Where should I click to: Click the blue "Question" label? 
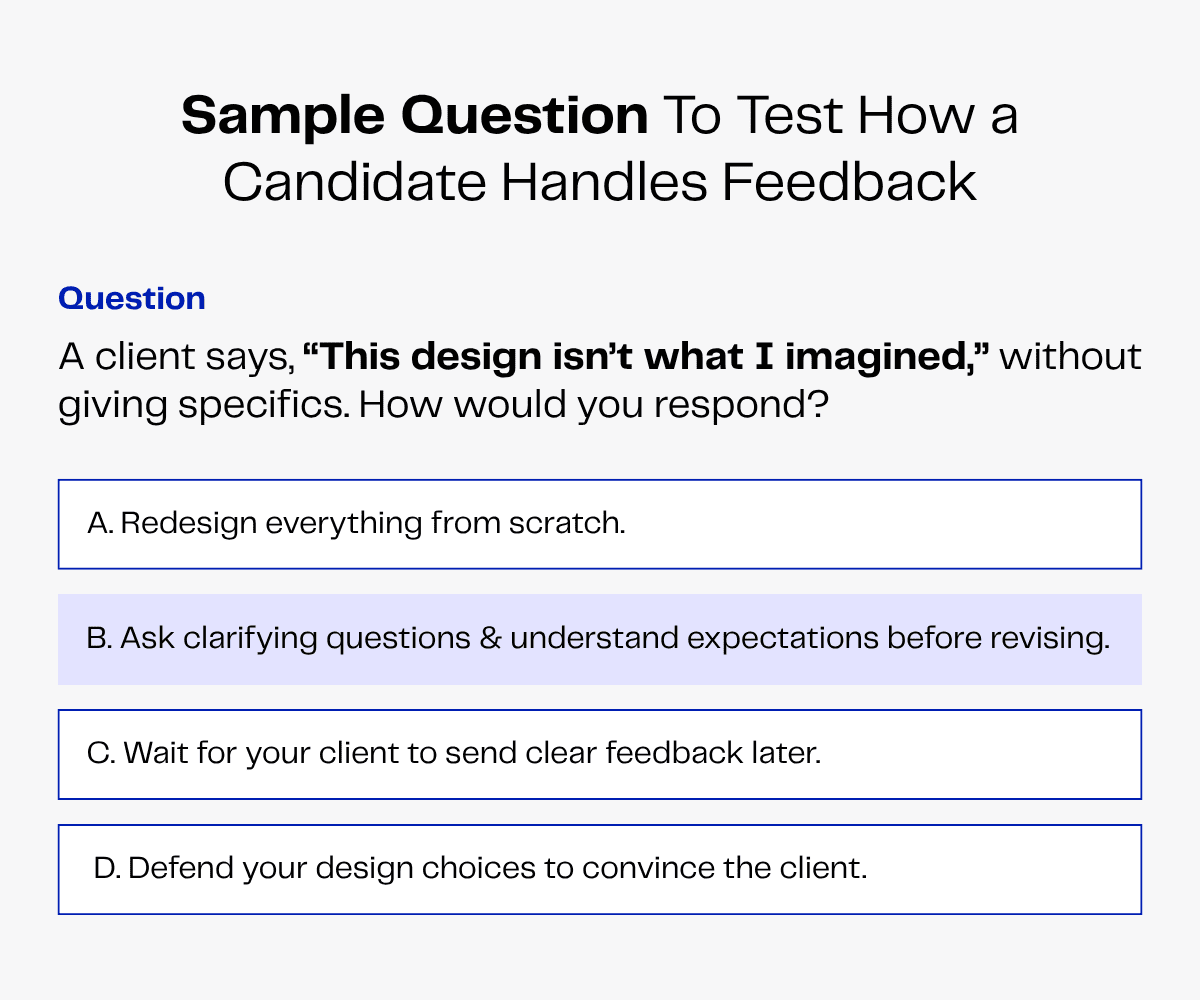[x=132, y=298]
